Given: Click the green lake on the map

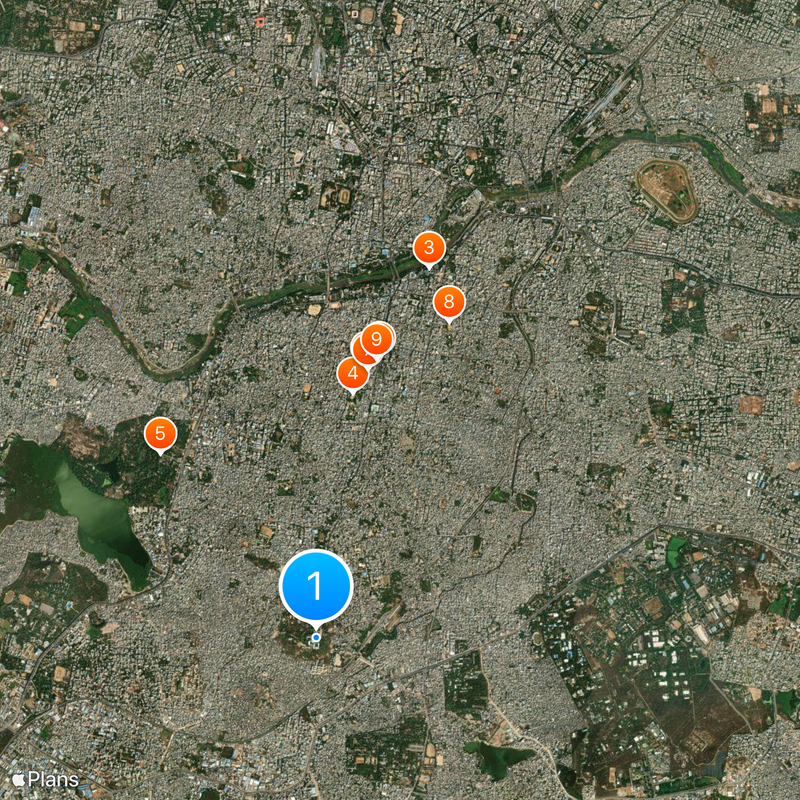Looking at the screenshot, I should tap(97, 515).
